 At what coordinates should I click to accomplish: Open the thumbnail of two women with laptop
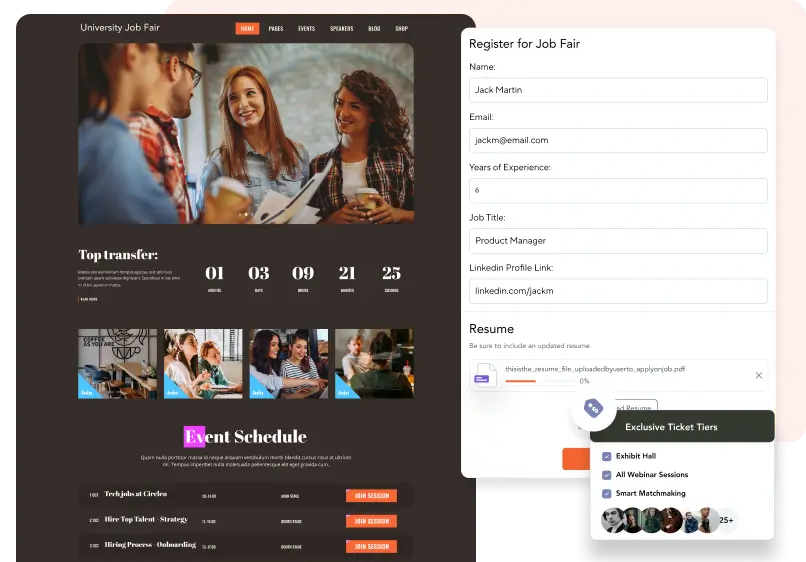click(203, 364)
